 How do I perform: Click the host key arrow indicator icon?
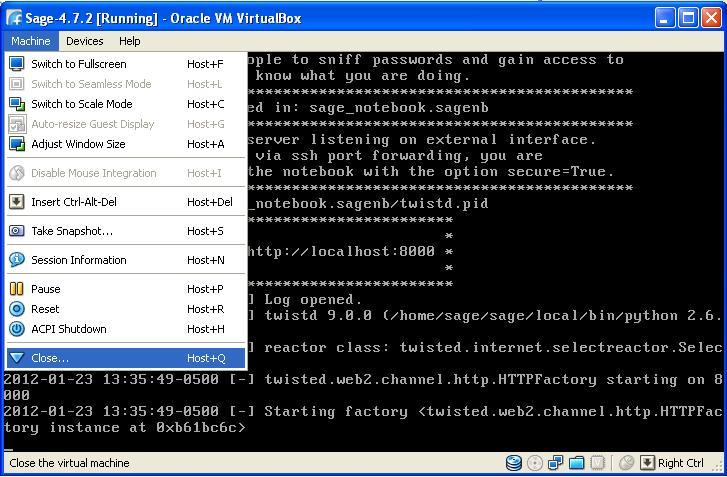pyautogui.click(x=647, y=463)
